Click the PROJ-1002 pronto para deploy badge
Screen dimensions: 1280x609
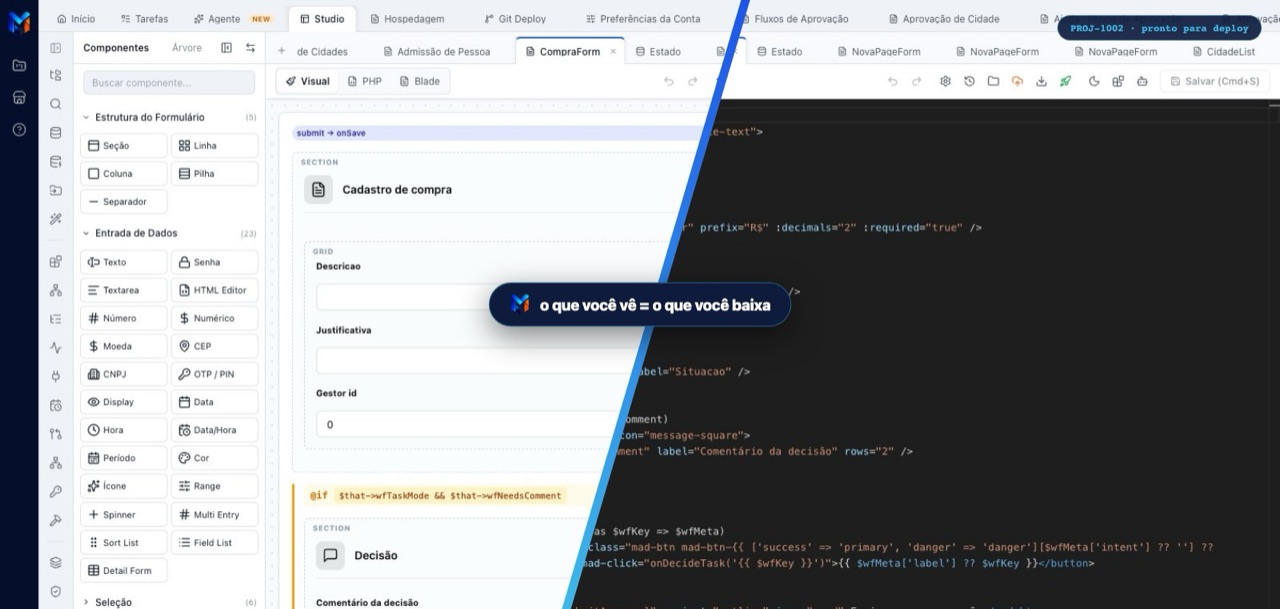(x=1158, y=28)
